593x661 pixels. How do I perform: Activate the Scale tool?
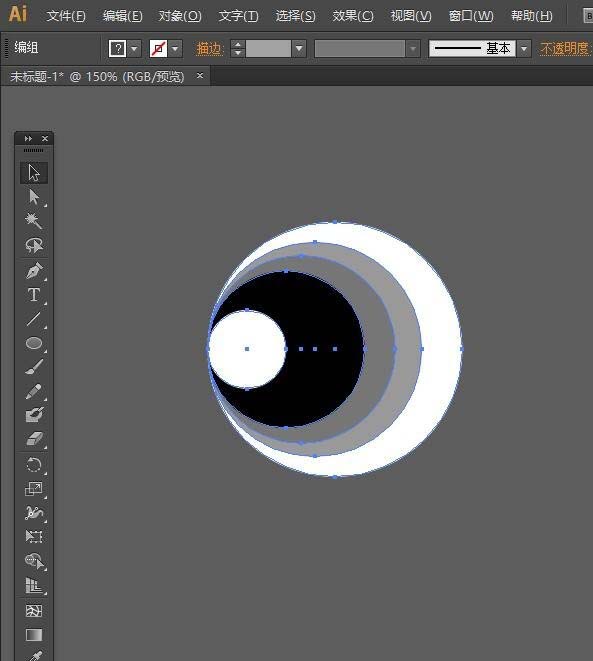[x=34, y=489]
